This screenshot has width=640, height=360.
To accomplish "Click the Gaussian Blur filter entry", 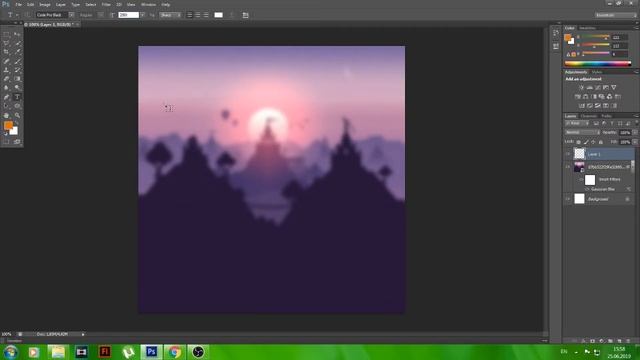I will [603, 189].
